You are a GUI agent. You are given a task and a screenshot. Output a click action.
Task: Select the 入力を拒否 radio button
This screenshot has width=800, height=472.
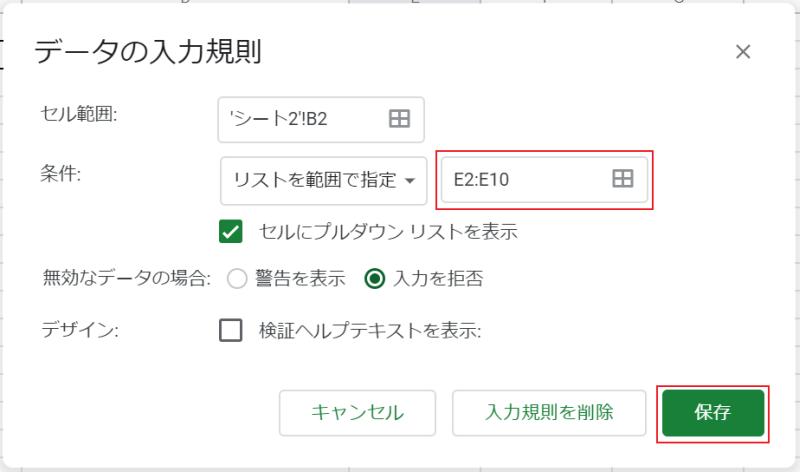(x=375, y=279)
